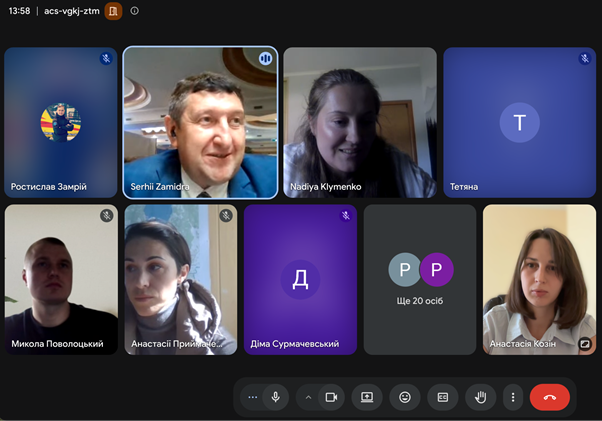Click Ростислав Замрій's profile picture avatar

coord(61,122)
